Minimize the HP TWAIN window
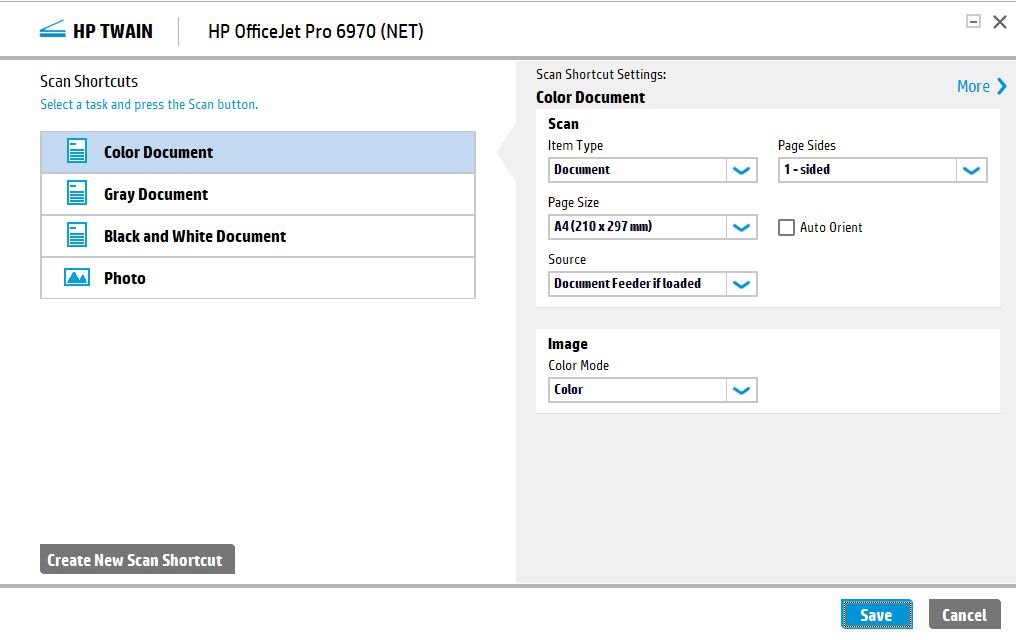This screenshot has height=640, width=1016. 973,21
